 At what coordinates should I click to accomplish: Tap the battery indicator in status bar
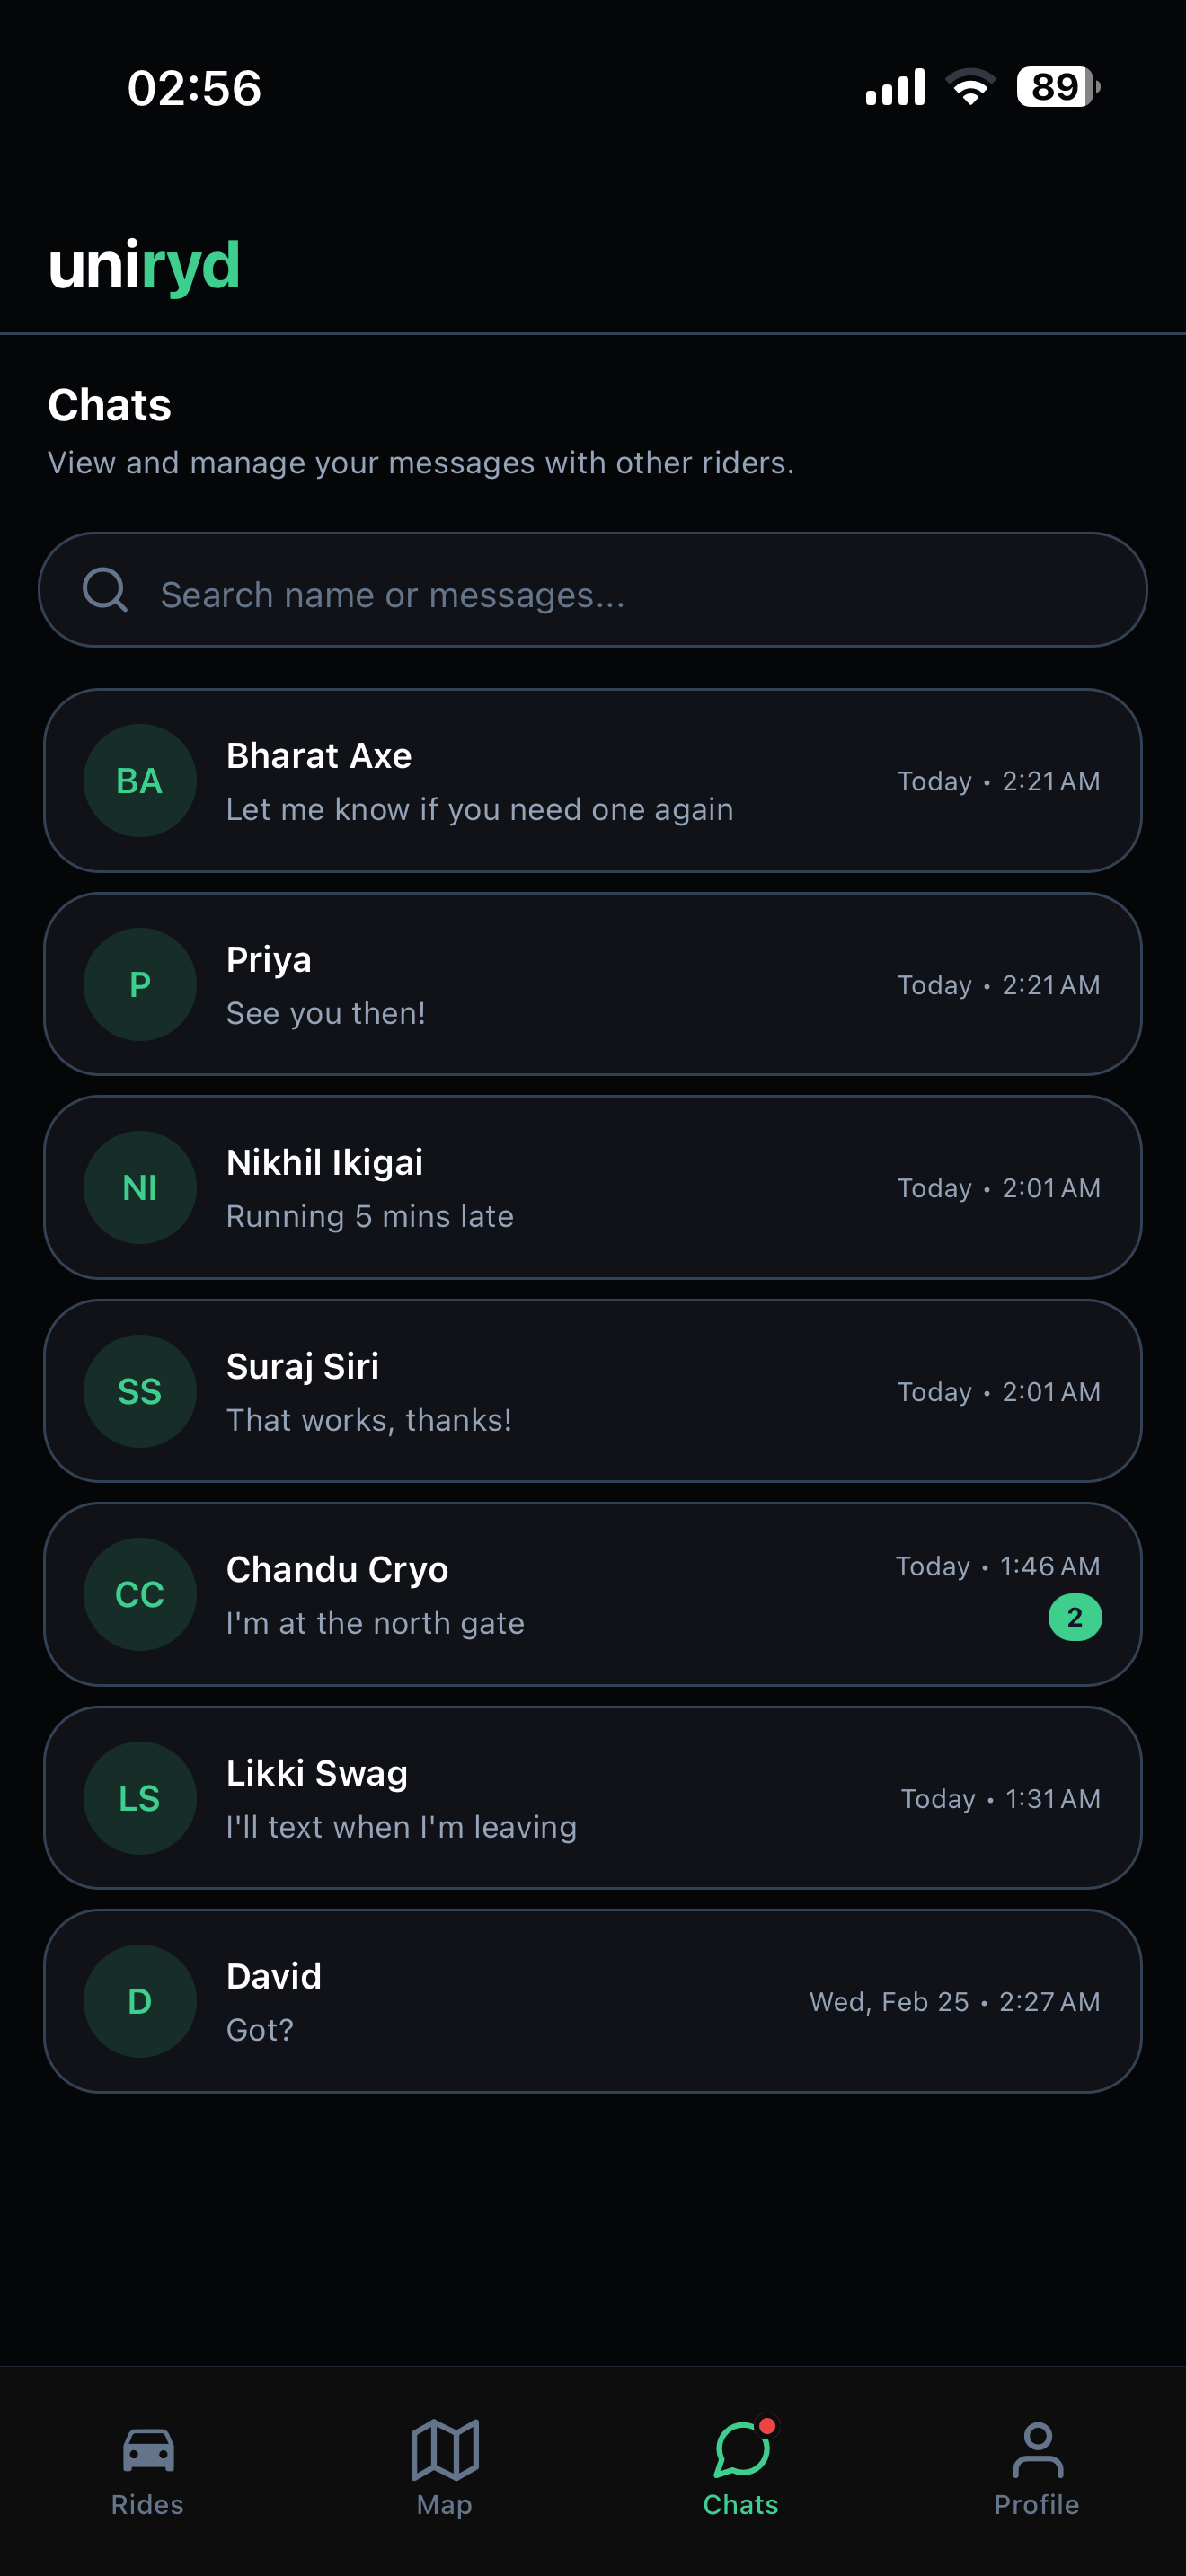coord(1057,87)
